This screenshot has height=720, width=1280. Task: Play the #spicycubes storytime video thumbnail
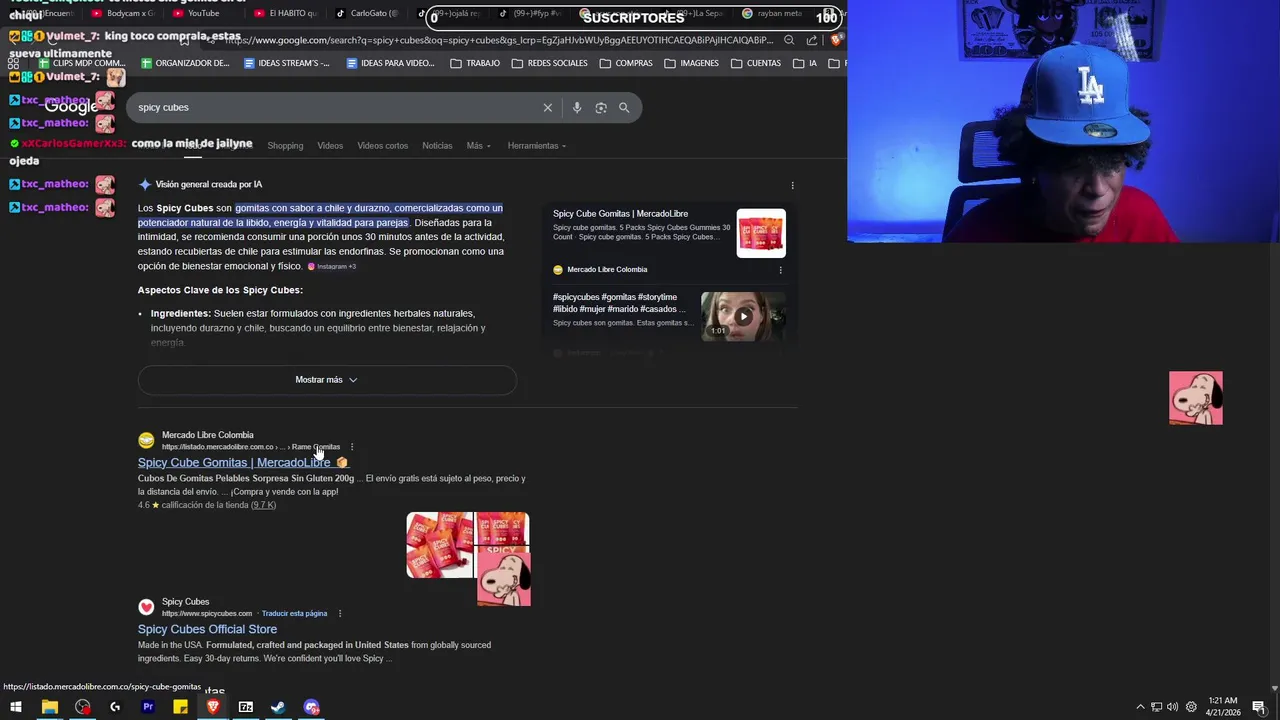(x=743, y=317)
